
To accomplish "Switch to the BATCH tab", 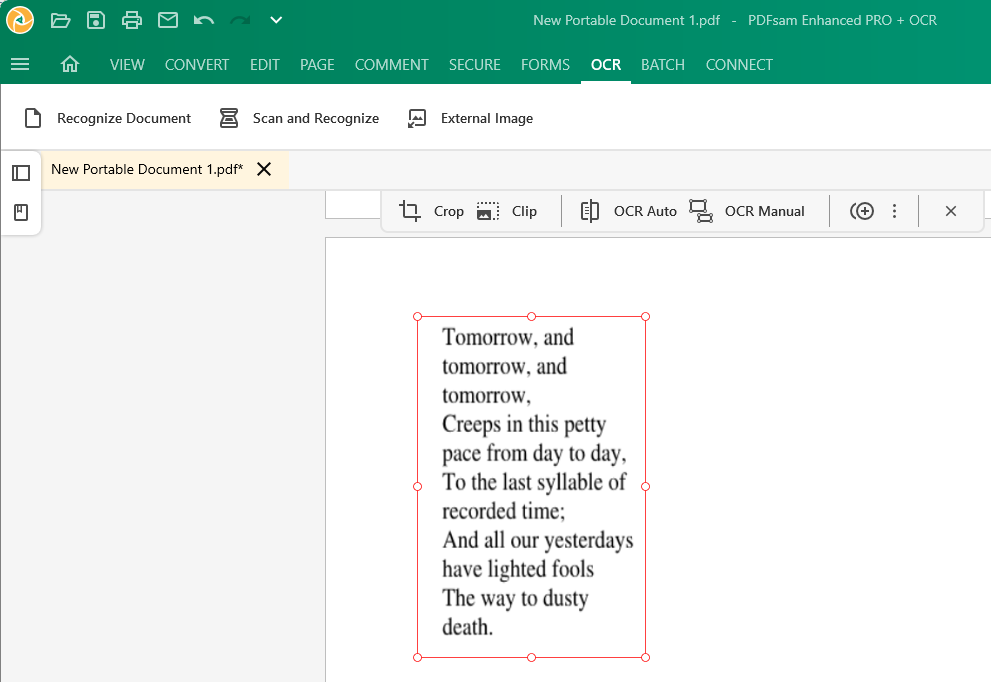I will [663, 65].
